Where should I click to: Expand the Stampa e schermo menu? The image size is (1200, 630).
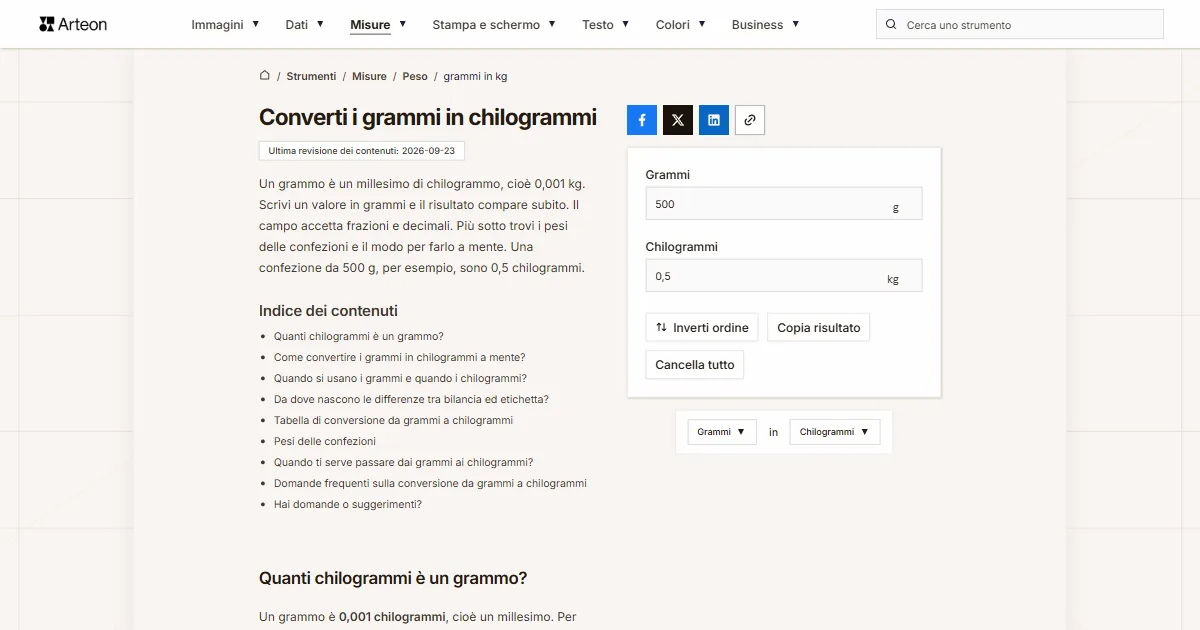pos(494,25)
